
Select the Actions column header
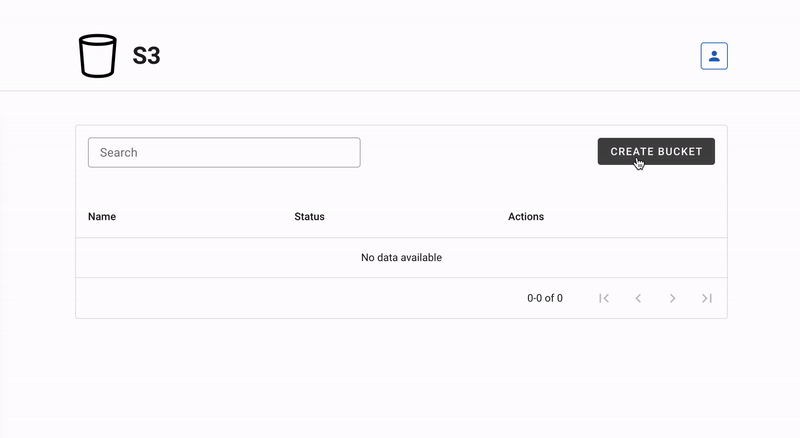526,216
